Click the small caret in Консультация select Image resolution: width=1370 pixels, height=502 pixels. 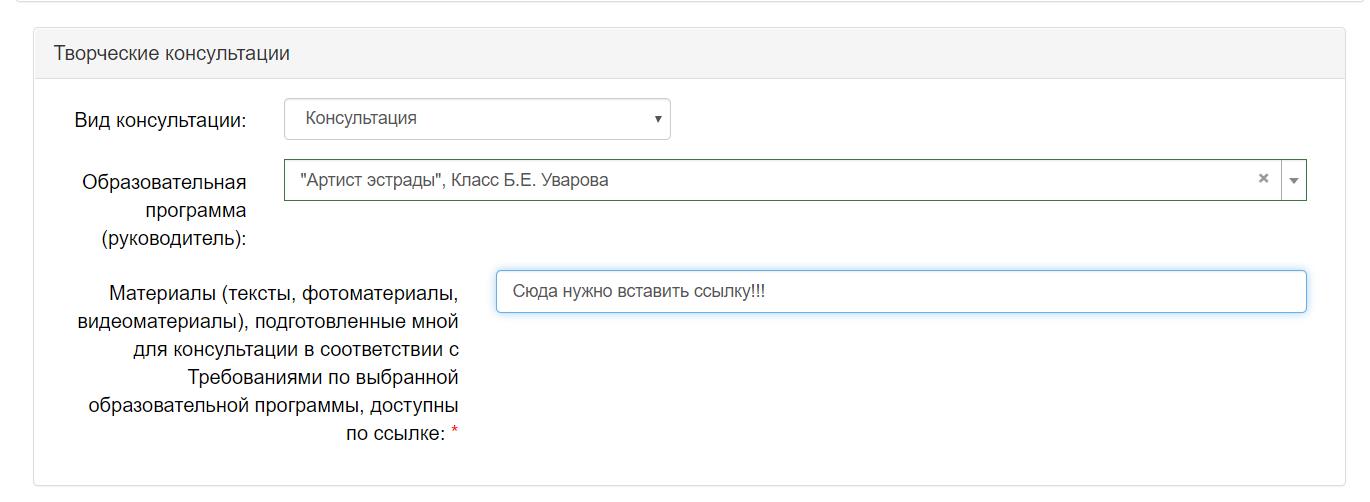click(x=657, y=119)
